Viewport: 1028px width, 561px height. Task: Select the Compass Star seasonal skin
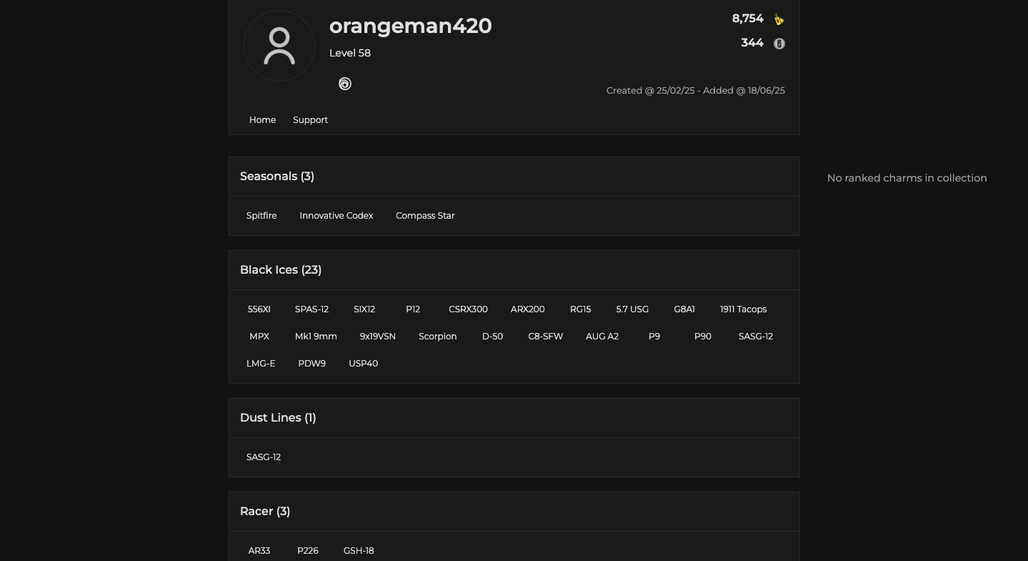click(425, 216)
